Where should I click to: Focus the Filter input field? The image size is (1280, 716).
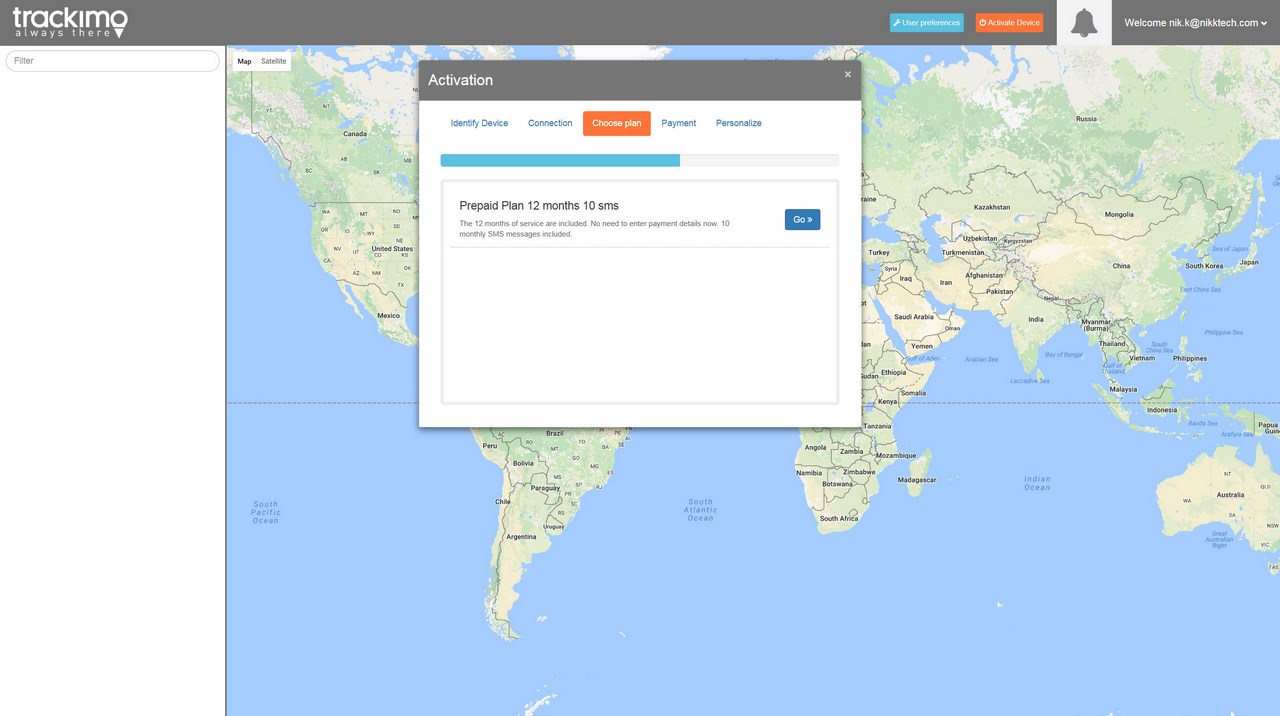(x=113, y=61)
